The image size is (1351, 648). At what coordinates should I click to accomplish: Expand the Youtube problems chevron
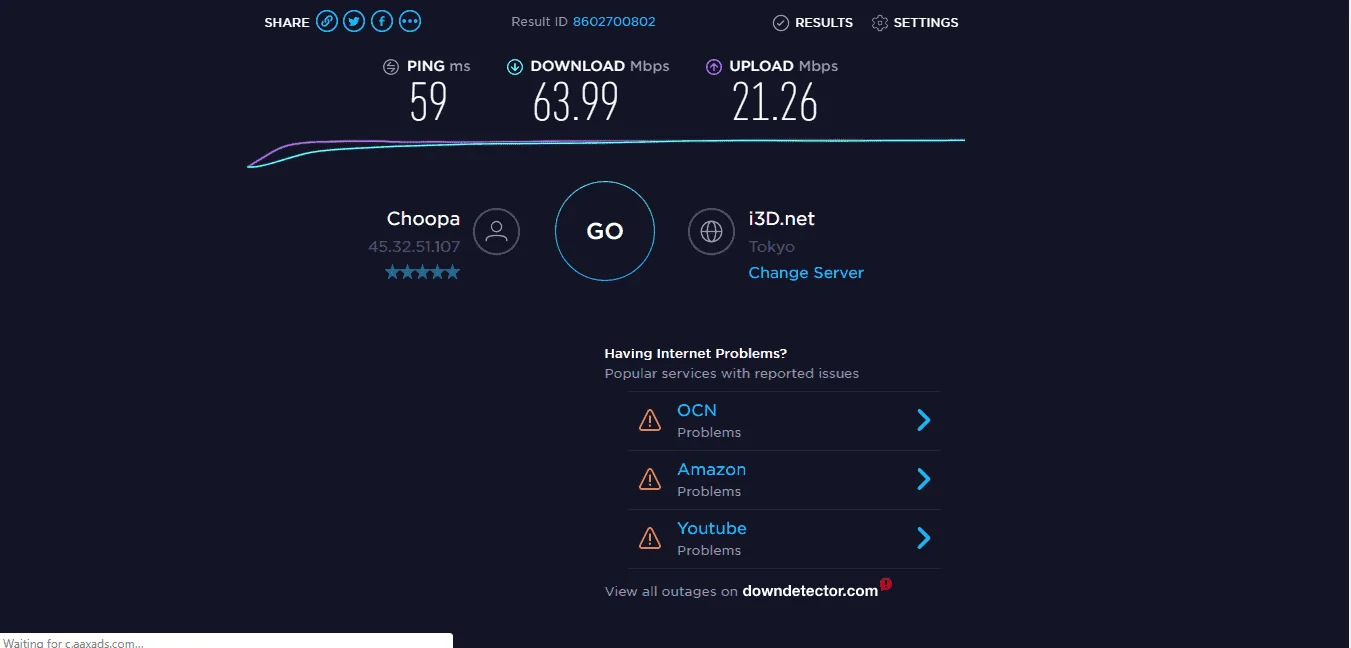tap(924, 538)
